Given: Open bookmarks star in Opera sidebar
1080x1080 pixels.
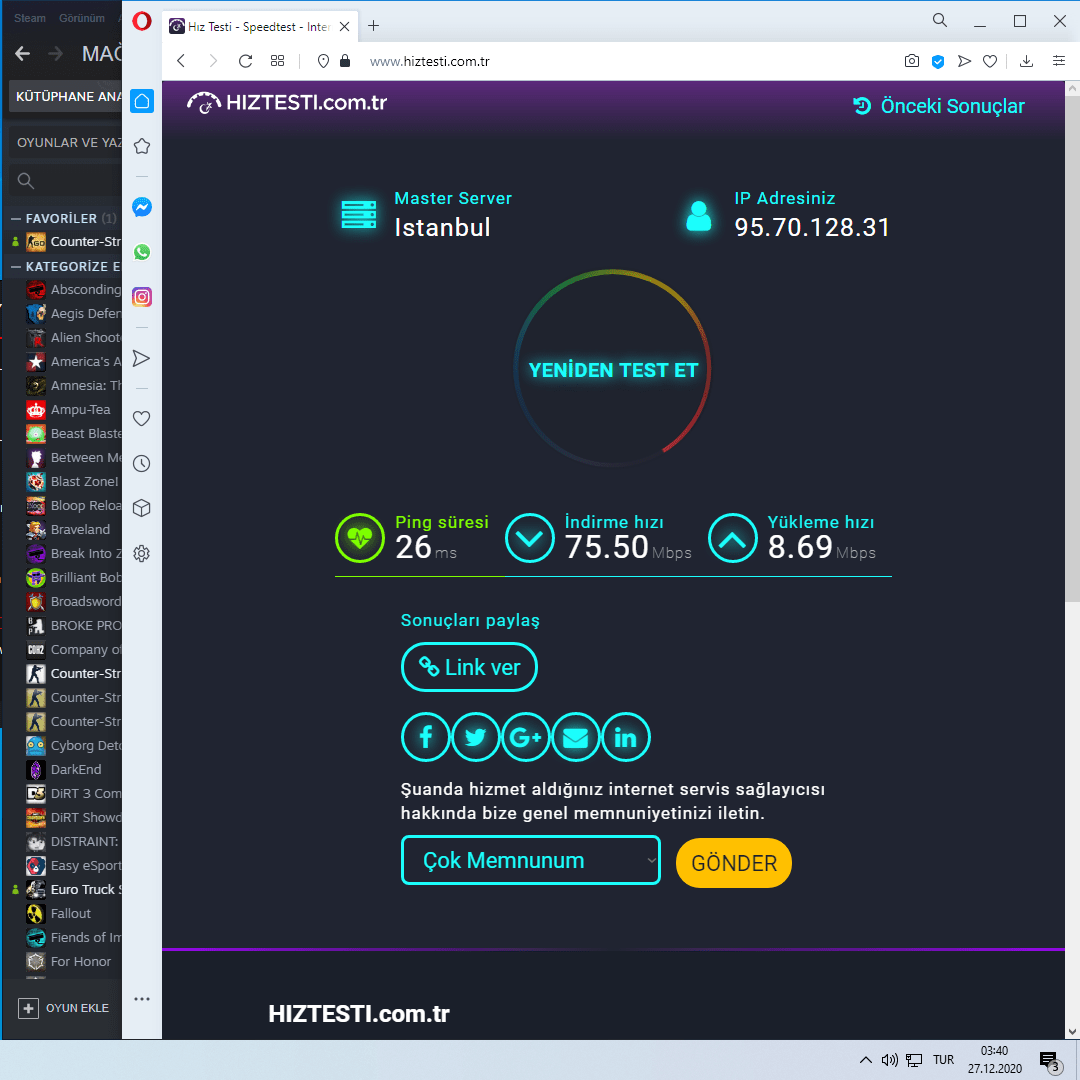Looking at the screenshot, I should point(142,146).
